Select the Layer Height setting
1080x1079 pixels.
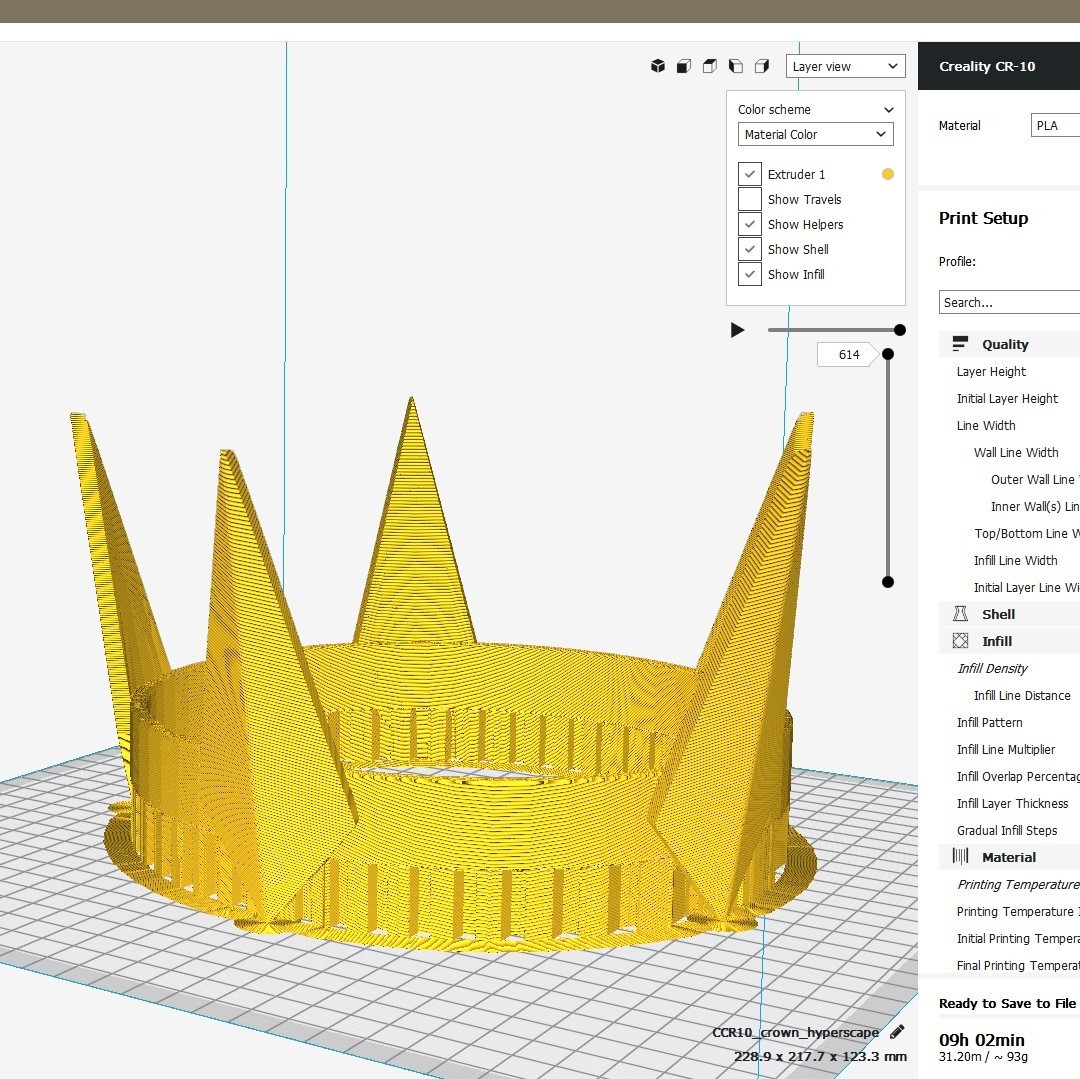(x=990, y=371)
